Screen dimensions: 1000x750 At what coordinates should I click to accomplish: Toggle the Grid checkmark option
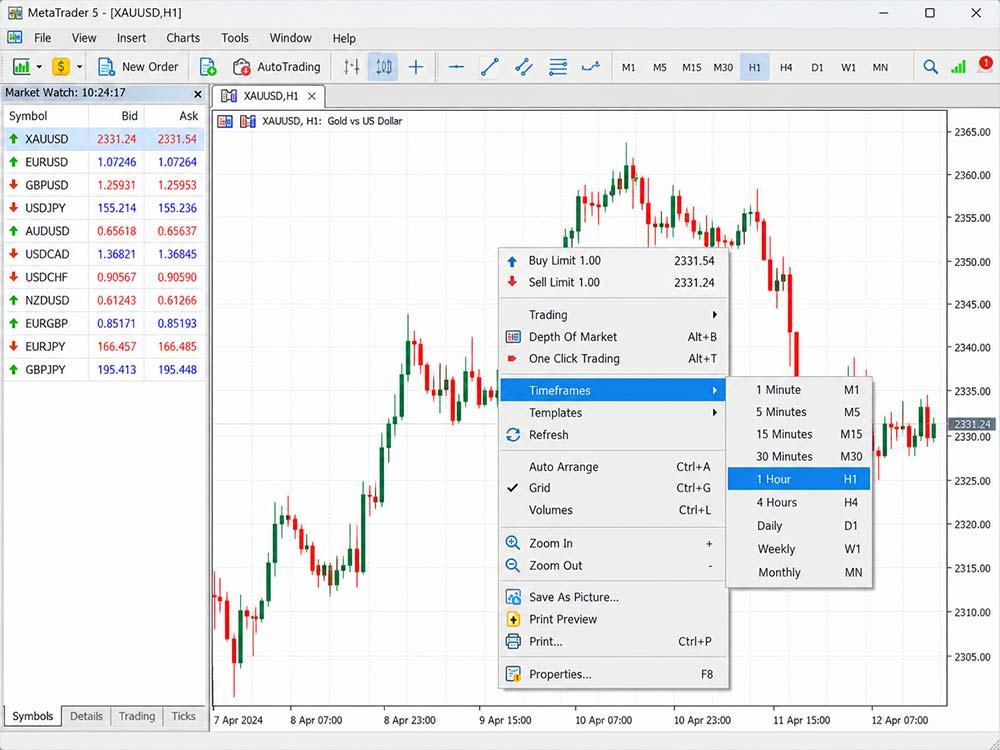pyautogui.click(x=614, y=488)
